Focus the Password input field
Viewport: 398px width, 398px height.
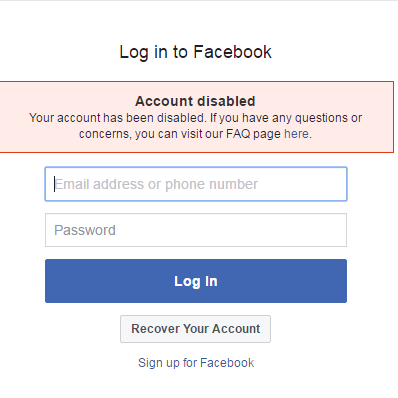(196, 230)
